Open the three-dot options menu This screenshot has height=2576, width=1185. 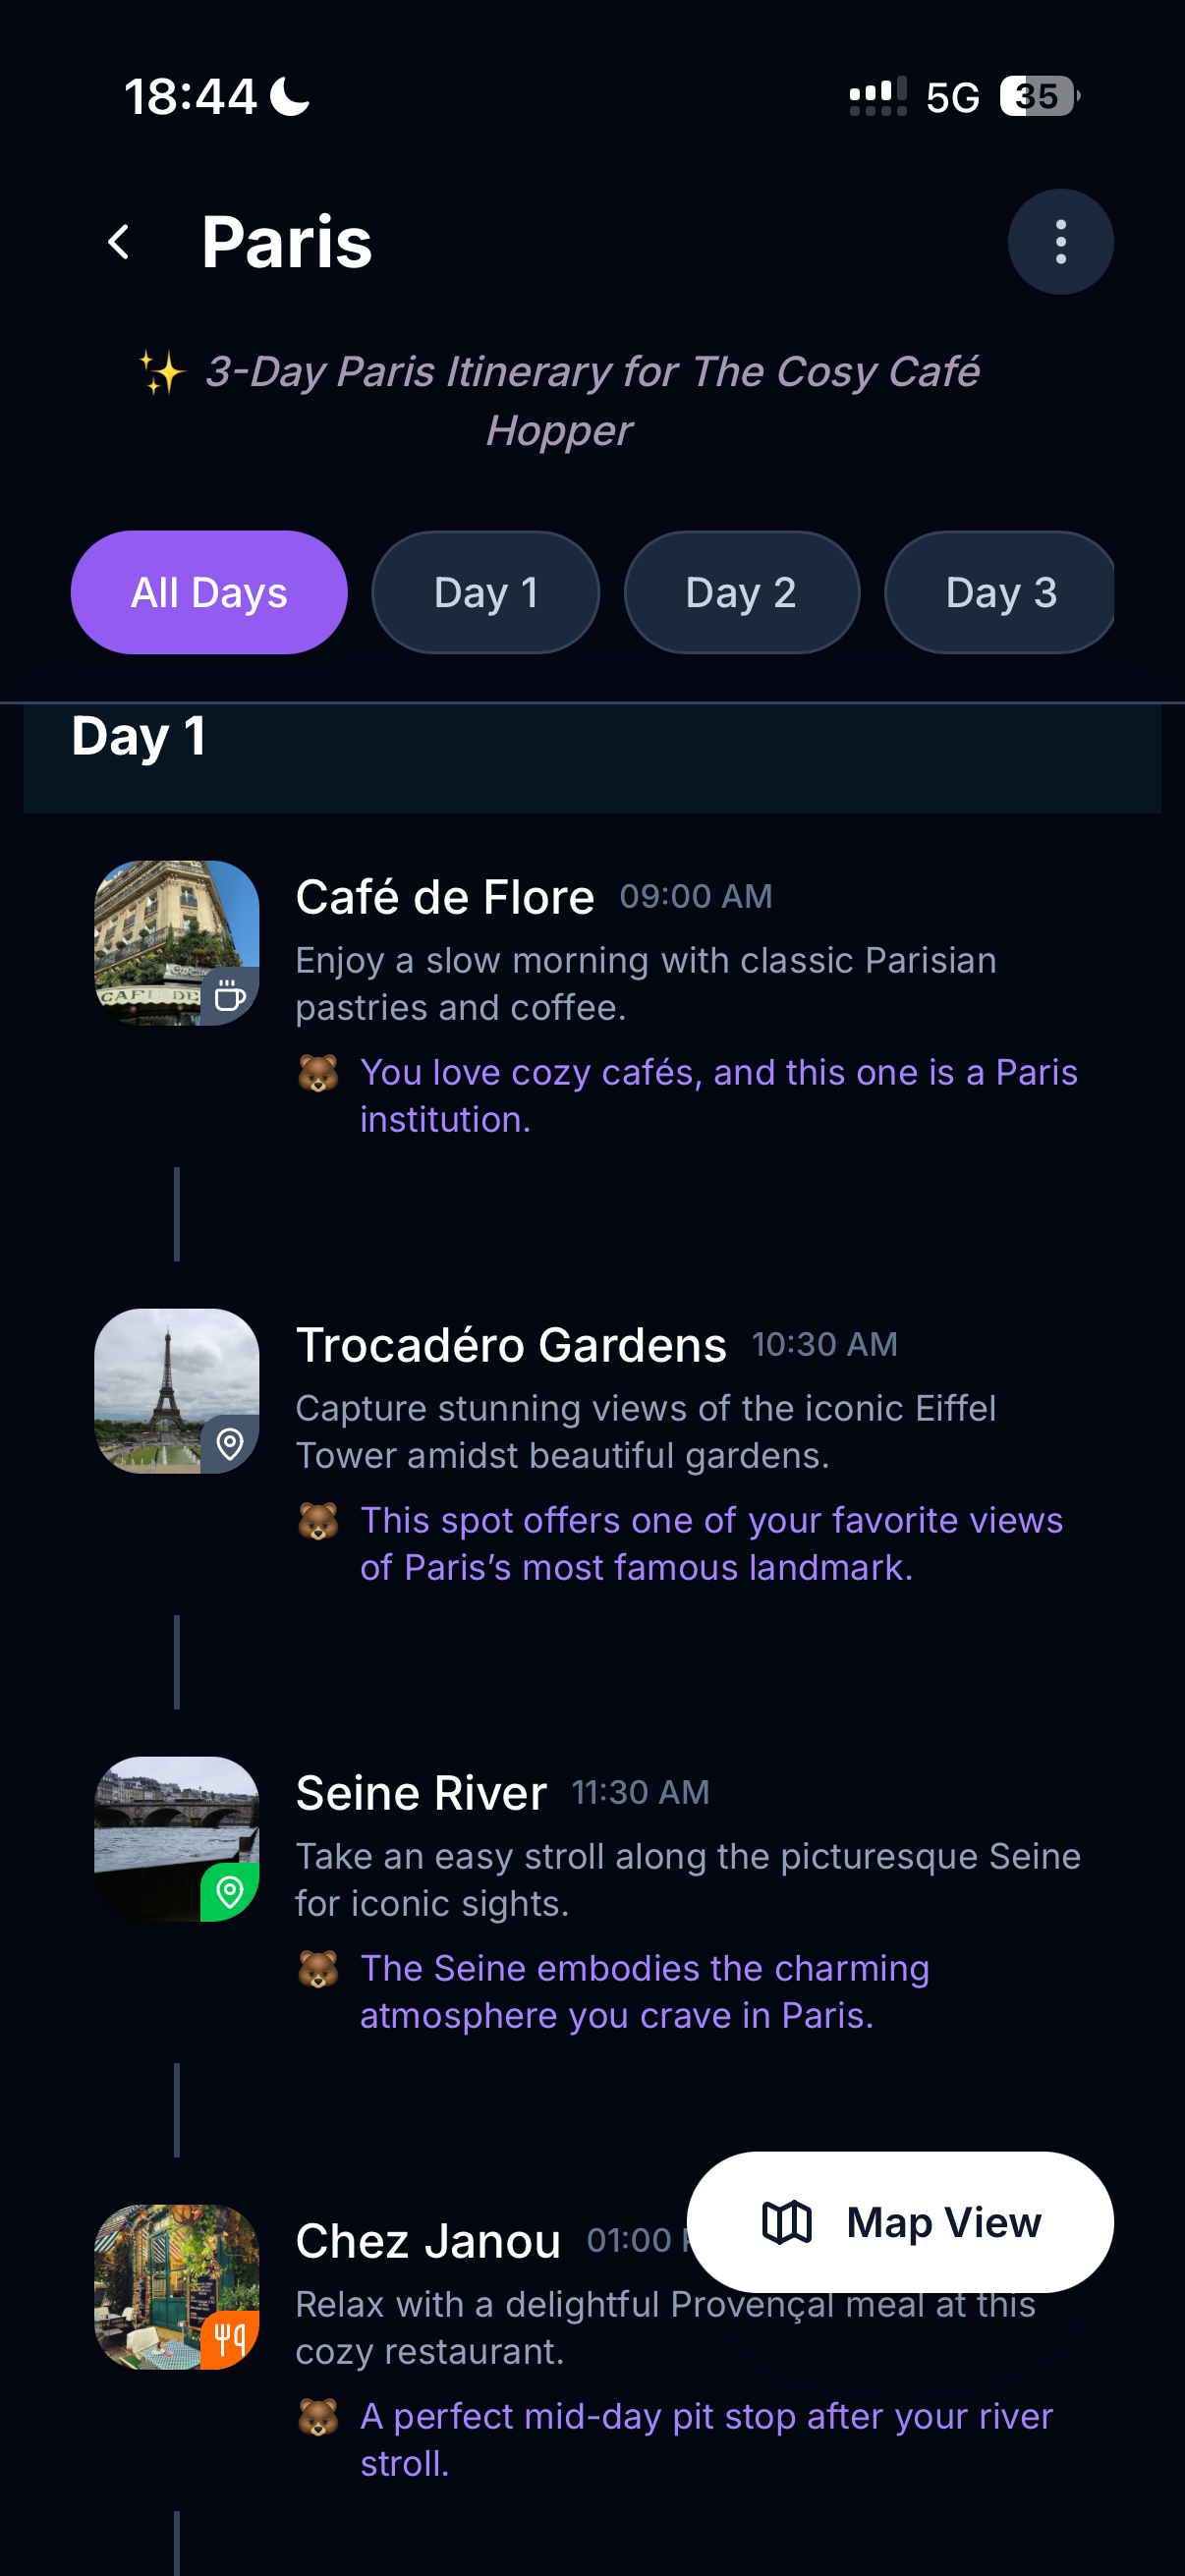1060,242
